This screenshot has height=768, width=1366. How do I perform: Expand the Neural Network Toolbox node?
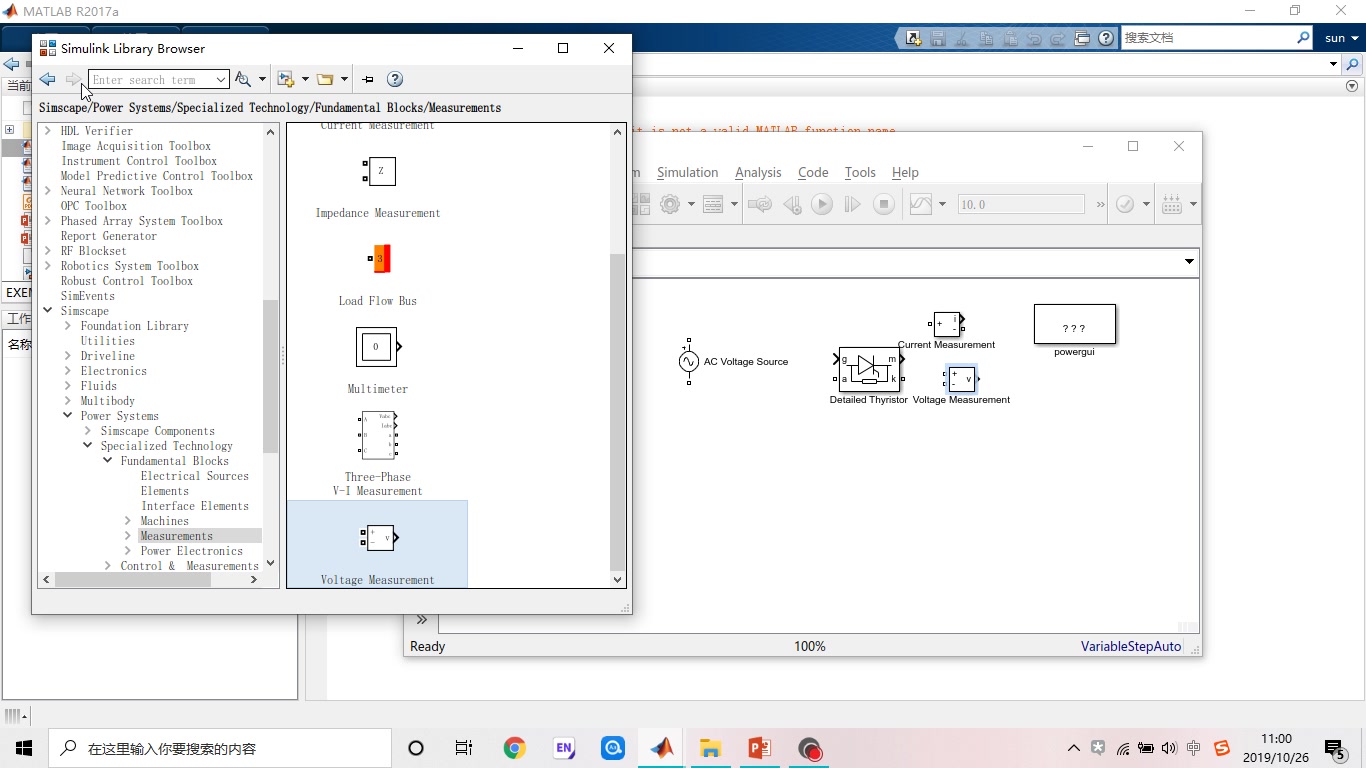pyautogui.click(x=48, y=191)
